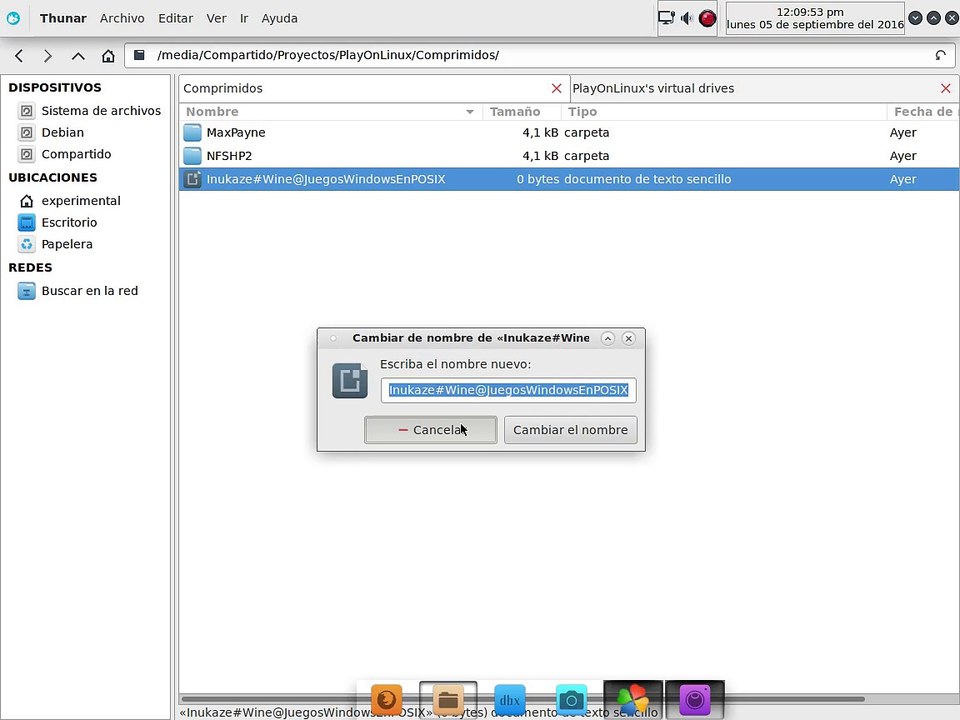Image resolution: width=960 pixels, height=720 pixels.
Task: Open the Thunar application menu
Action: point(63,18)
